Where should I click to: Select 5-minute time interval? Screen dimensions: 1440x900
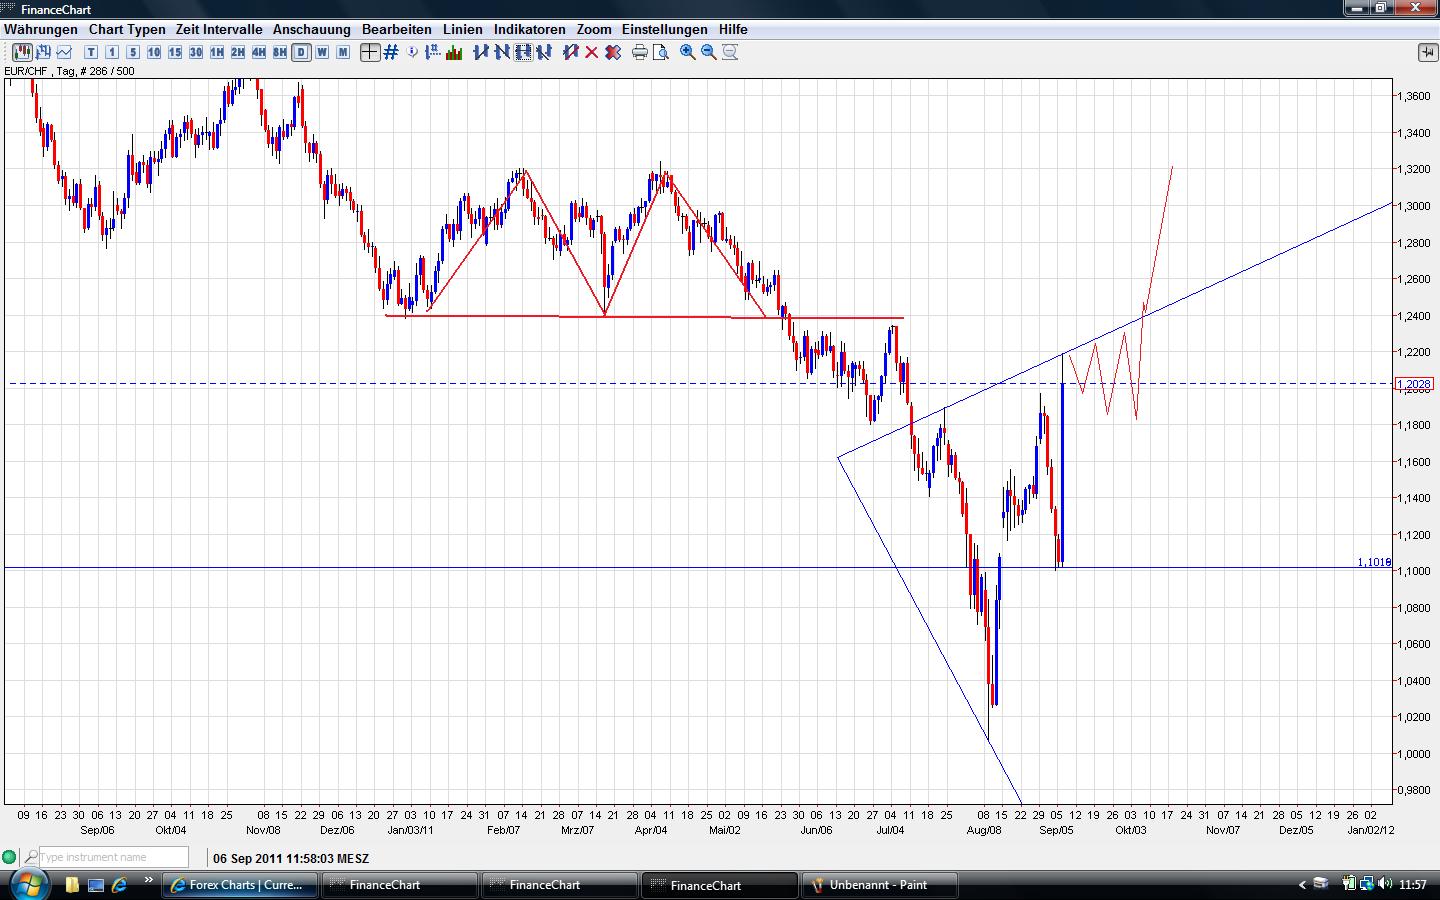[133, 52]
